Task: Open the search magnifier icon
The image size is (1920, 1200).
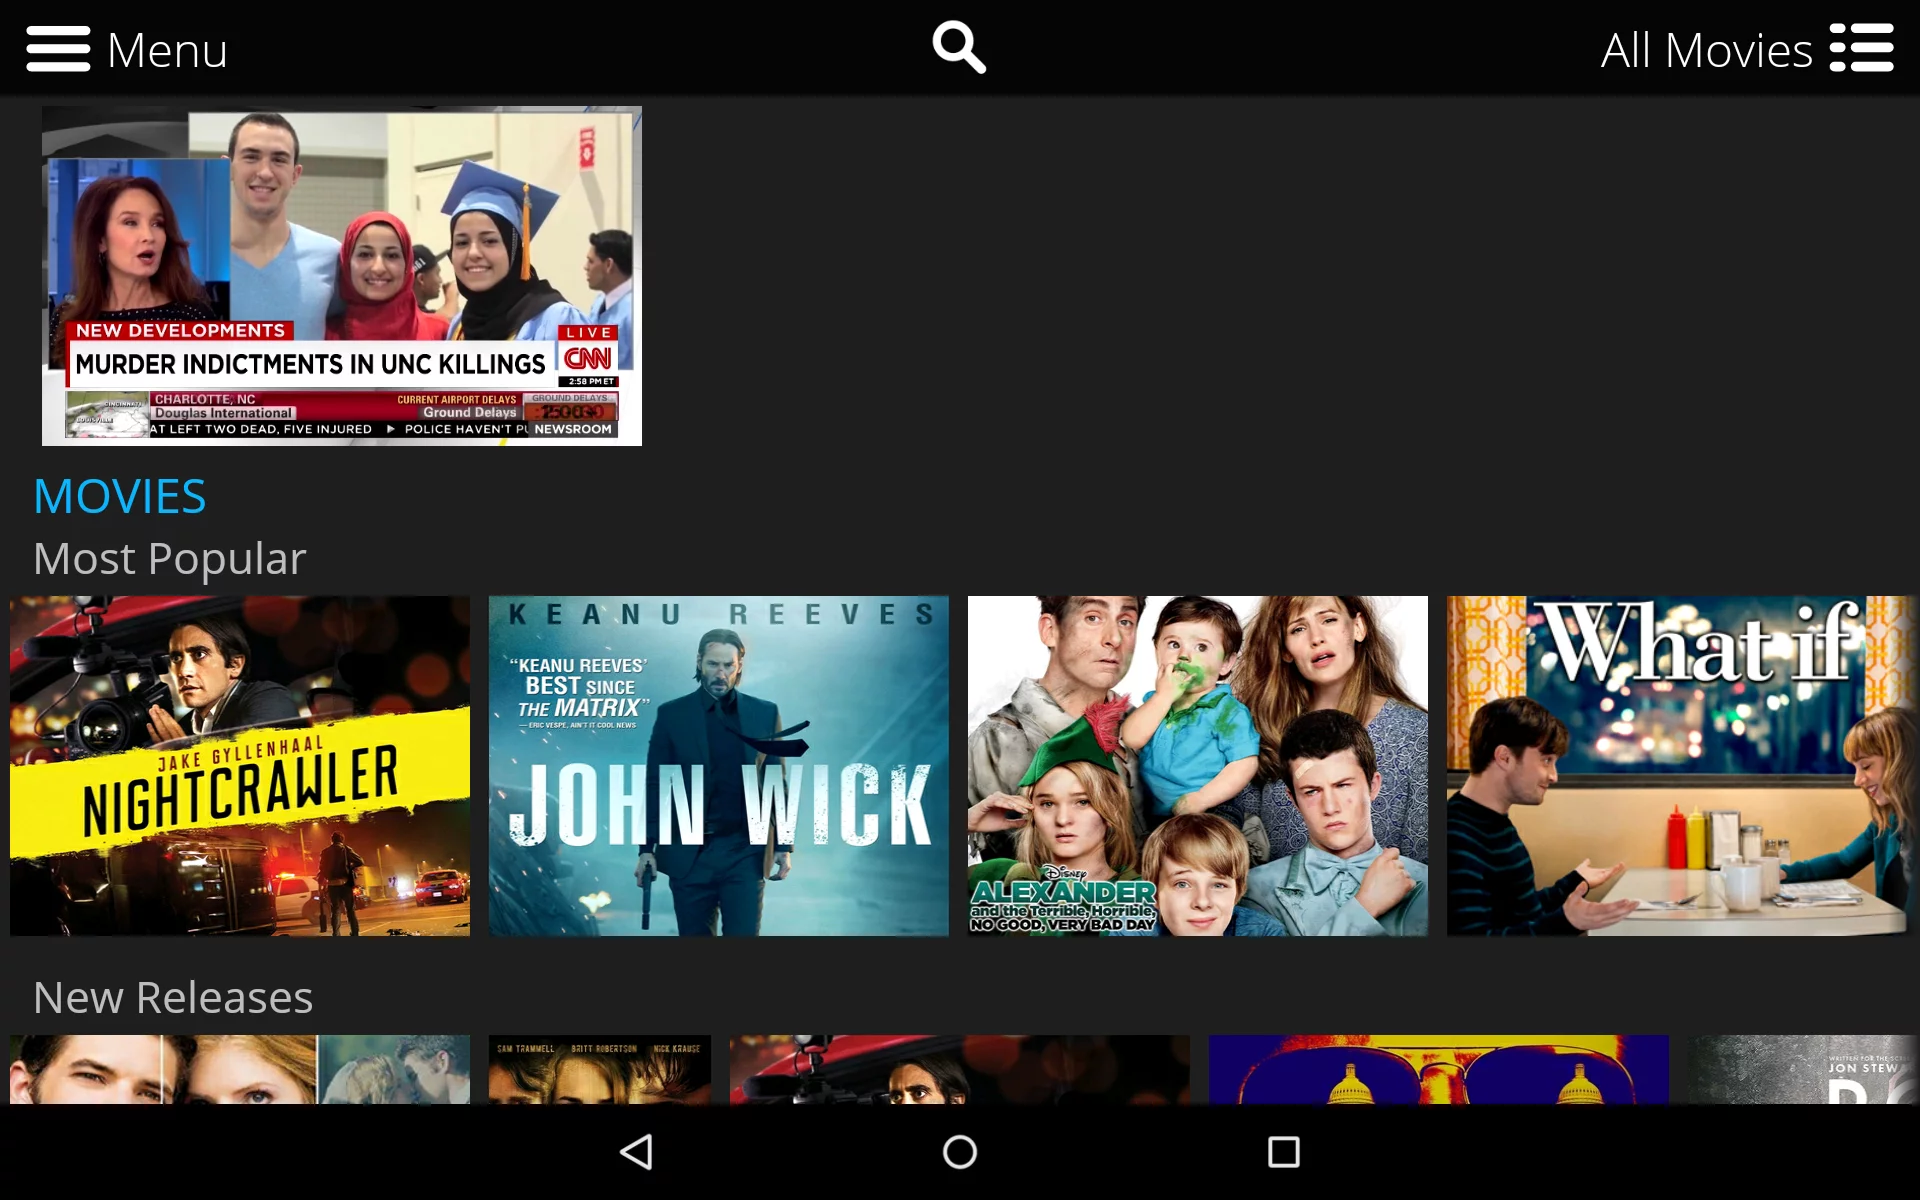Action: [x=958, y=46]
